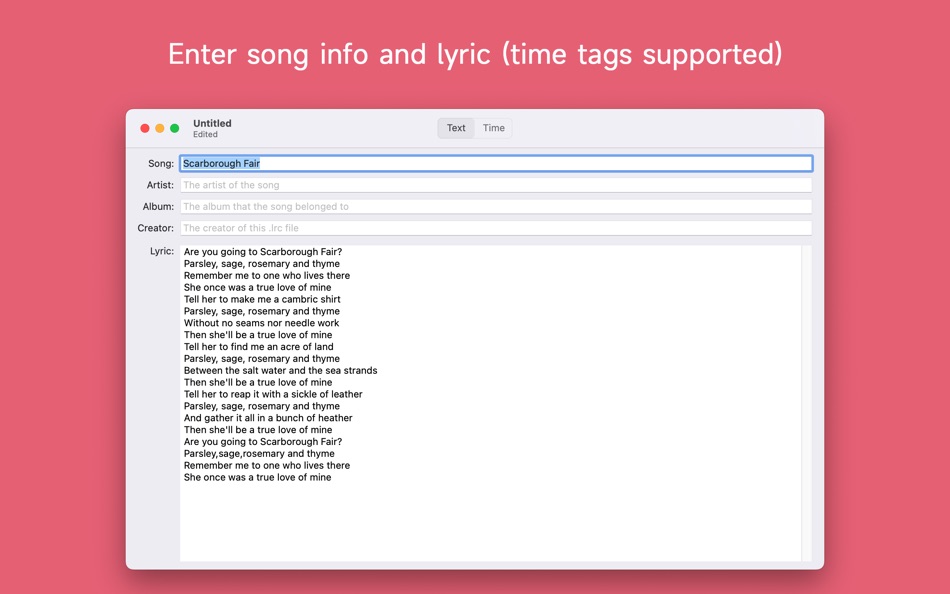The height and width of the screenshot is (594, 950).
Task: Close the Untitled window with red button
Action: click(145, 128)
